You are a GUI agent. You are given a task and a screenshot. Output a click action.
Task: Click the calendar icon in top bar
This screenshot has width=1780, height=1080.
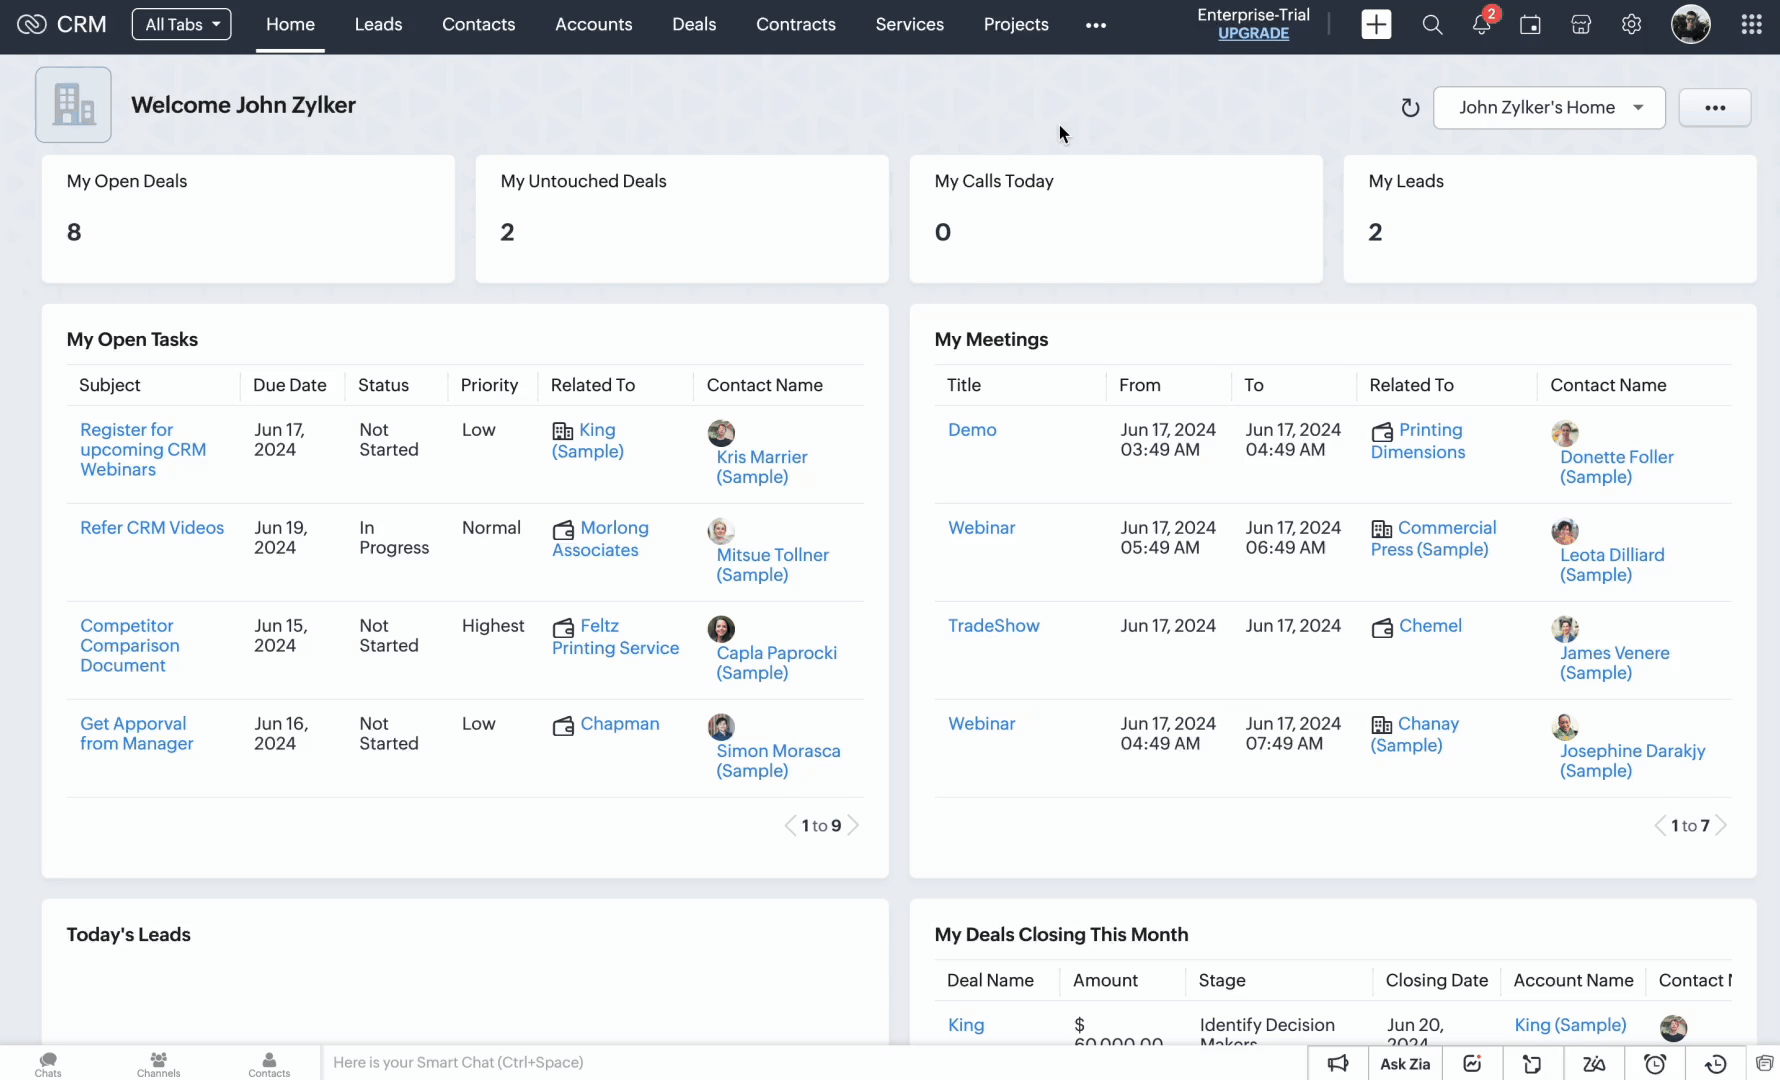tap(1530, 25)
